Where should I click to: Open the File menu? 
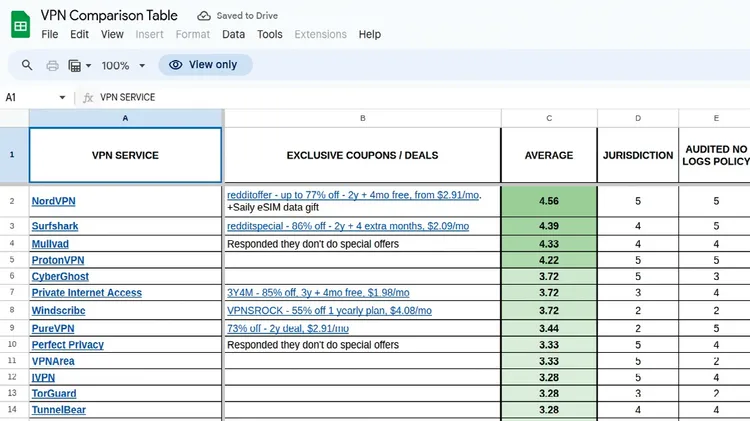[50, 34]
